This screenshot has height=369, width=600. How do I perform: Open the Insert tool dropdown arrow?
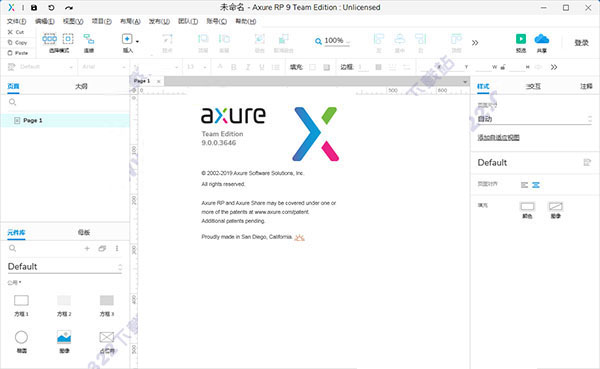pos(137,41)
